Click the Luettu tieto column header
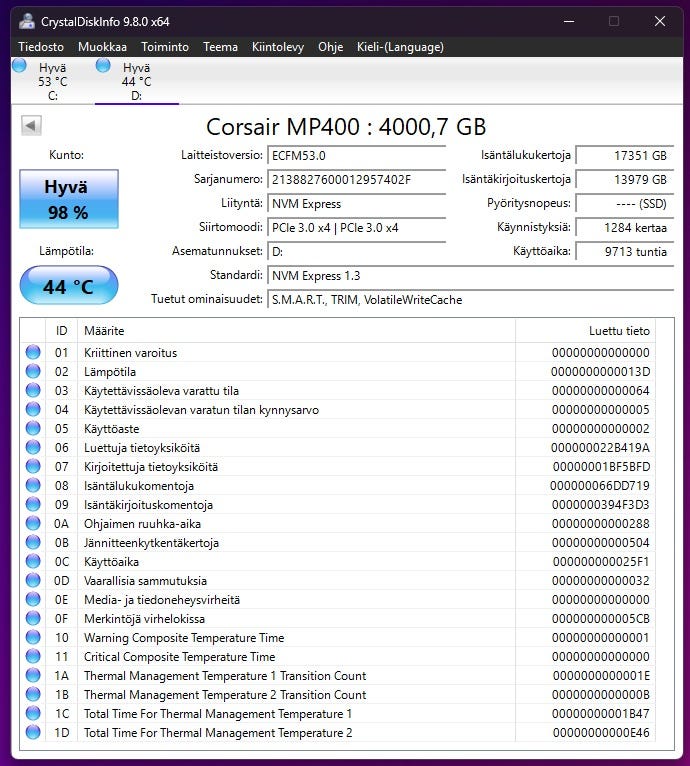The image size is (690, 766). click(x=585, y=331)
